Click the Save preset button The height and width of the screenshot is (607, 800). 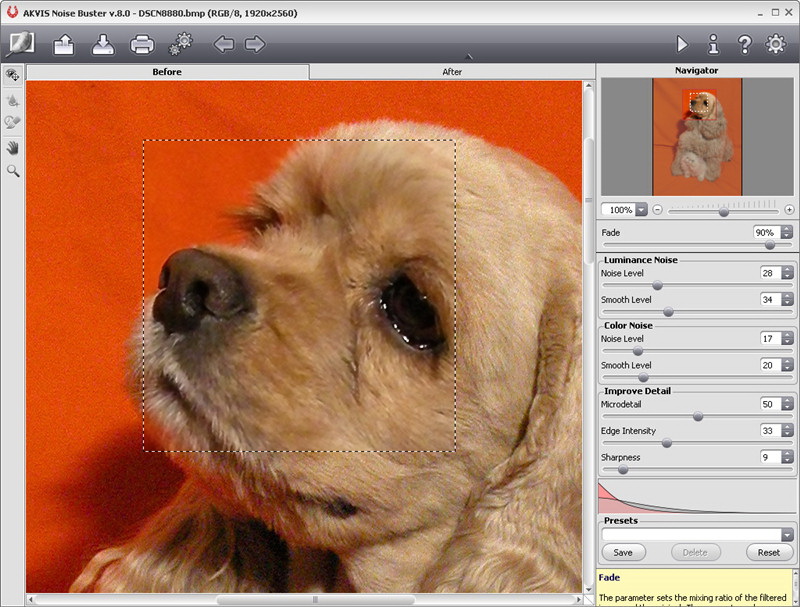[623, 552]
